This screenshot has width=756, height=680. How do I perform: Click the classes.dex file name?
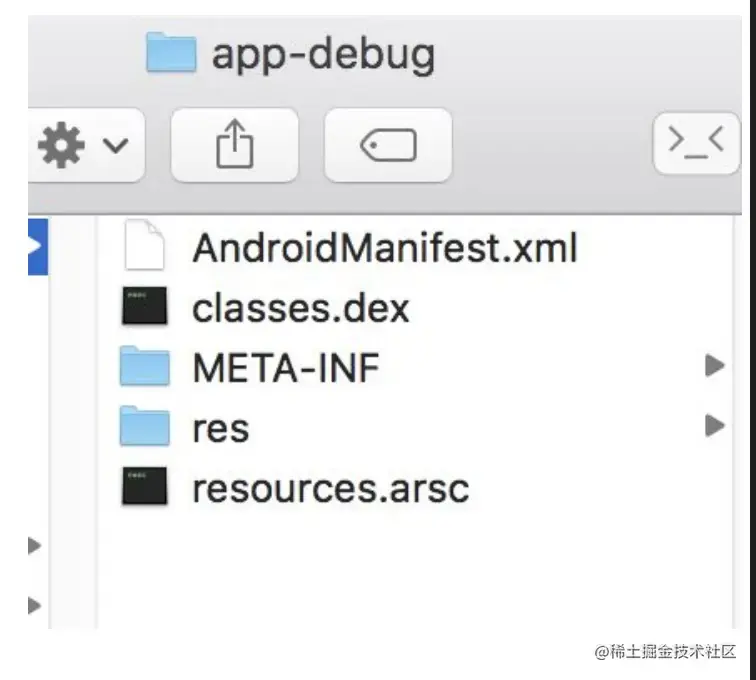[x=301, y=308]
